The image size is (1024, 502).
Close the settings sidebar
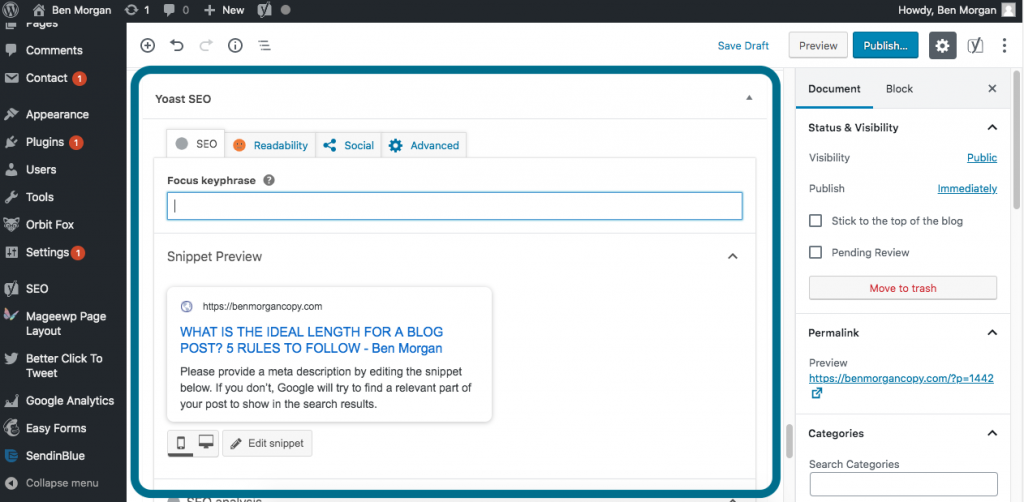[x=992, y=89]
